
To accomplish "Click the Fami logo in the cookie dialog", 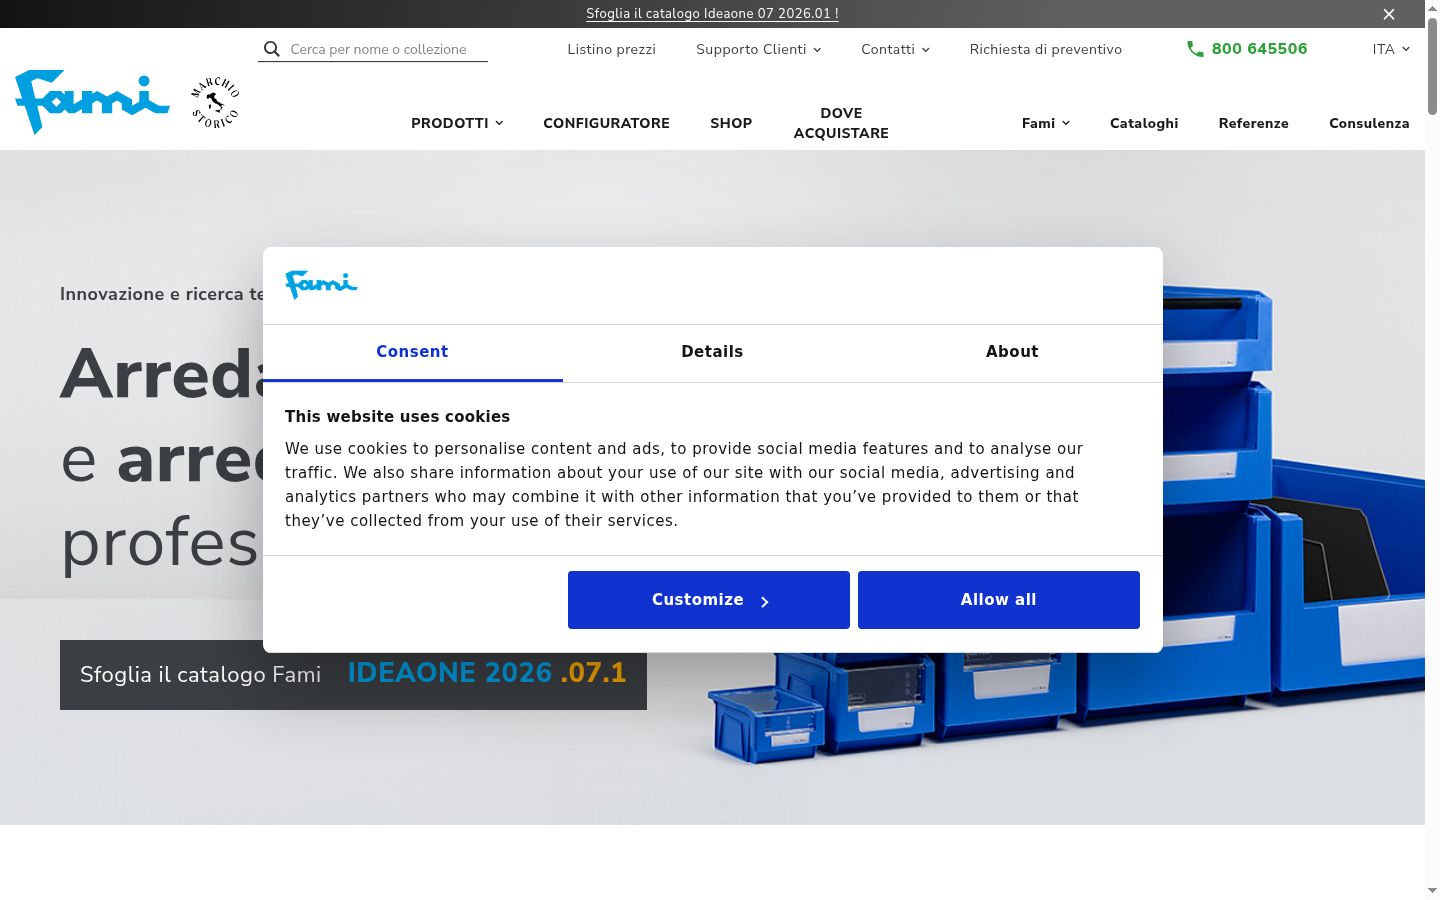I will point(321,285).
